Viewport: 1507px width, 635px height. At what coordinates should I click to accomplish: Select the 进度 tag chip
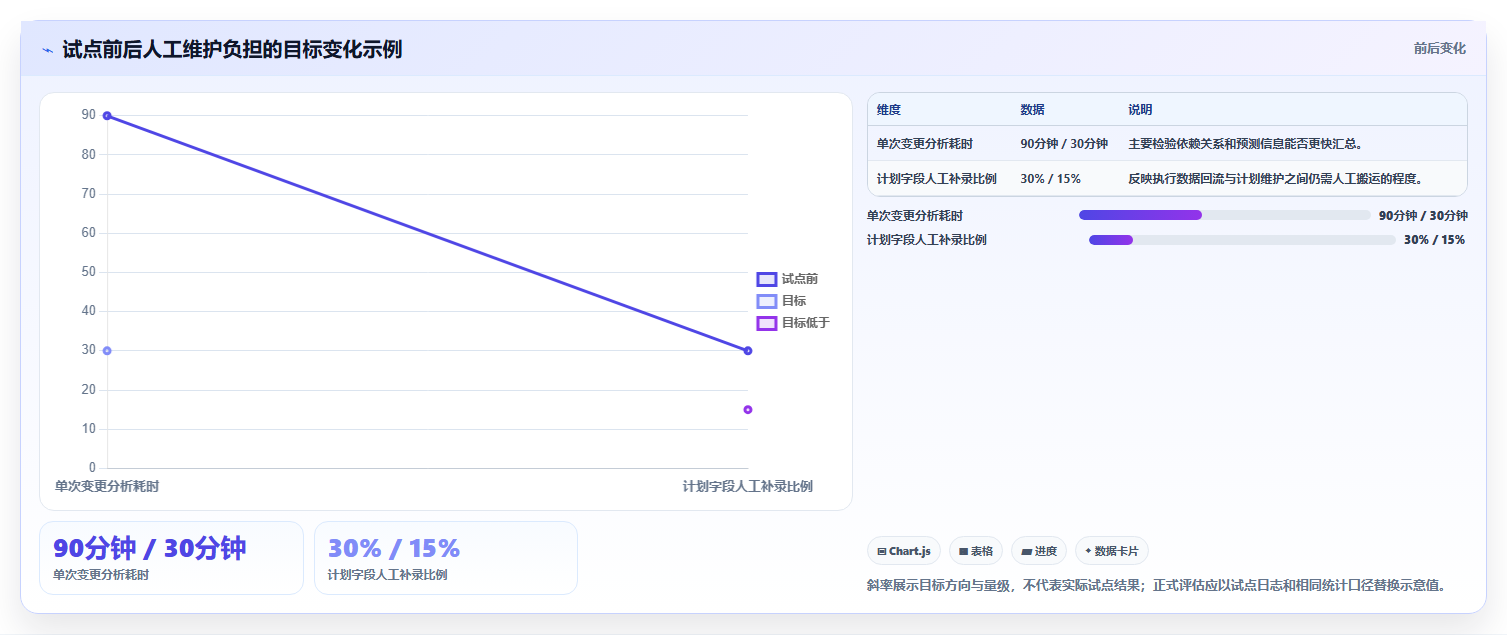[x=1039, y=551]
